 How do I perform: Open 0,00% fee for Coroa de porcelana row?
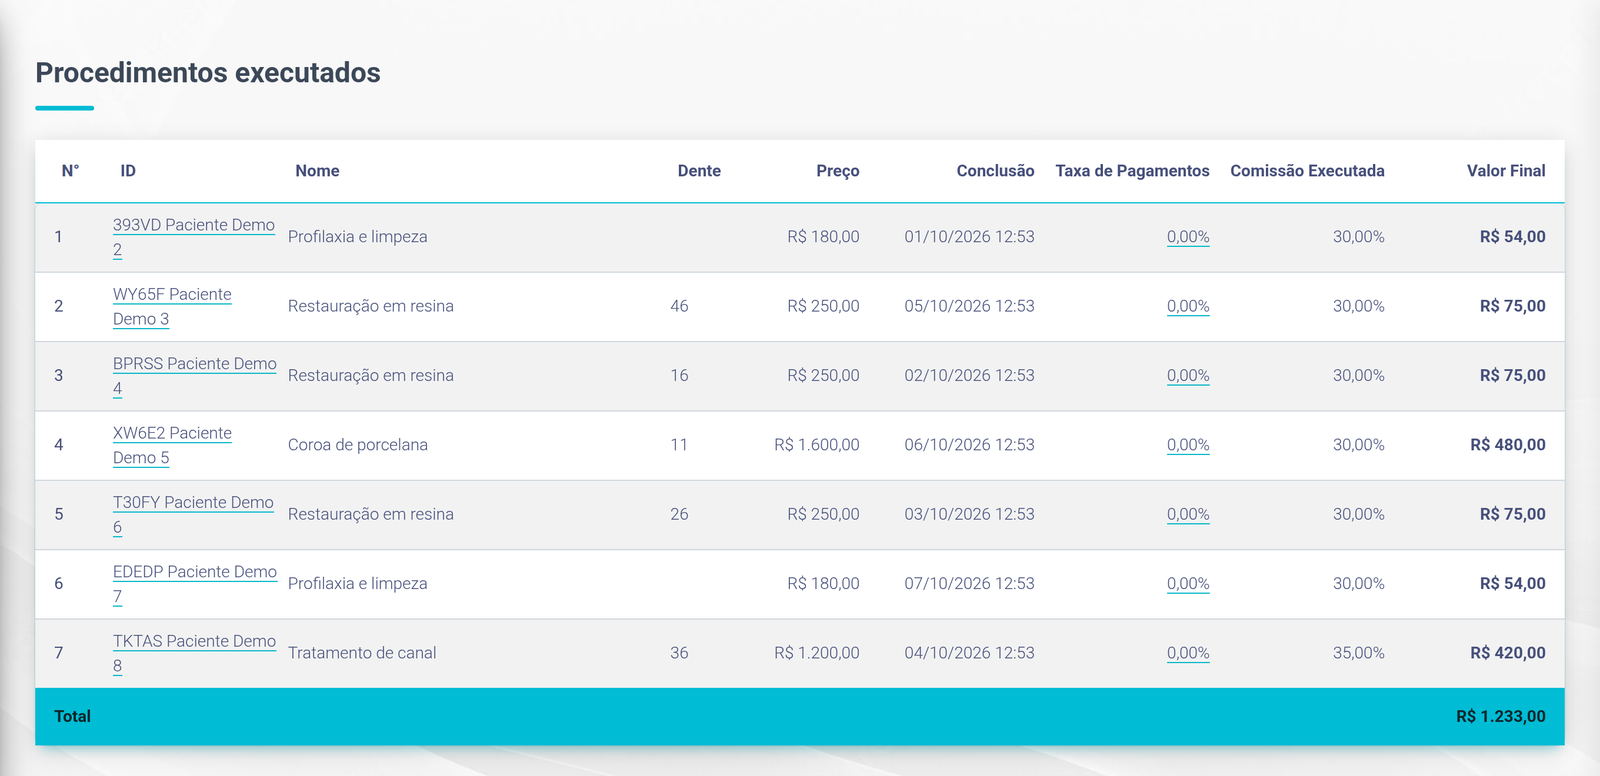(1188, 445)
